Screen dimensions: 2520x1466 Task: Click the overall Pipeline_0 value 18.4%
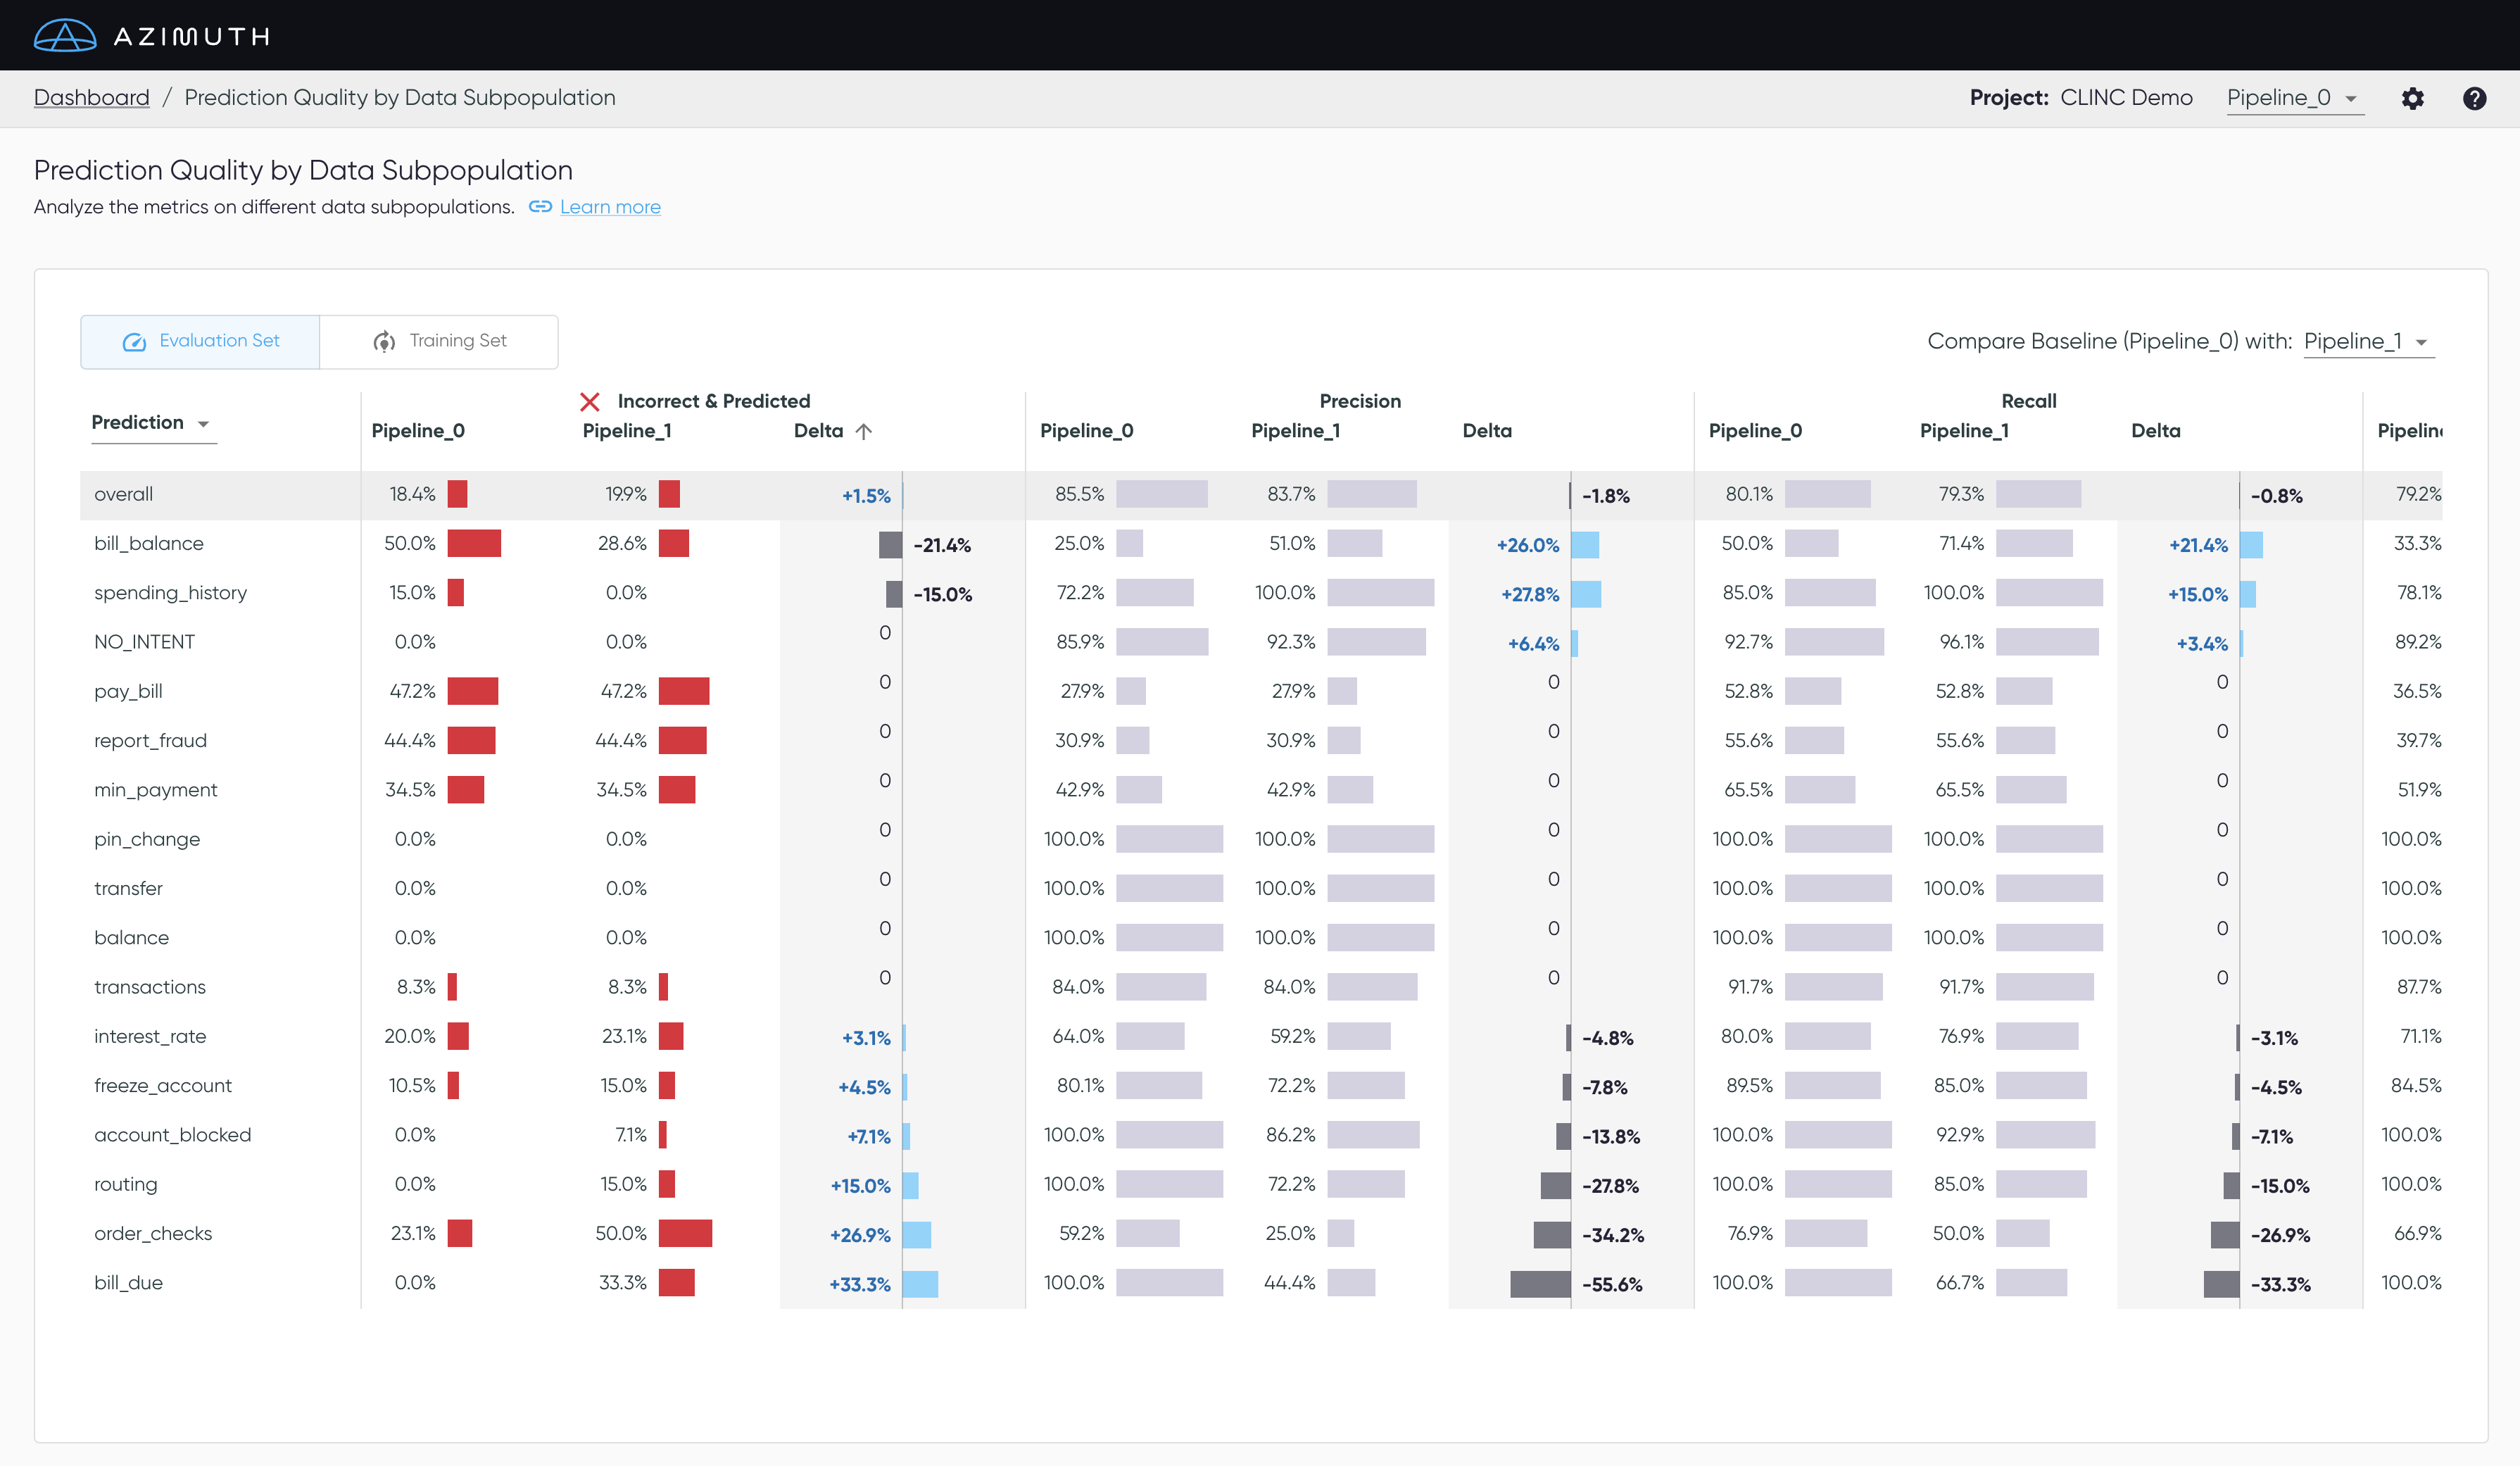[412, 494]
